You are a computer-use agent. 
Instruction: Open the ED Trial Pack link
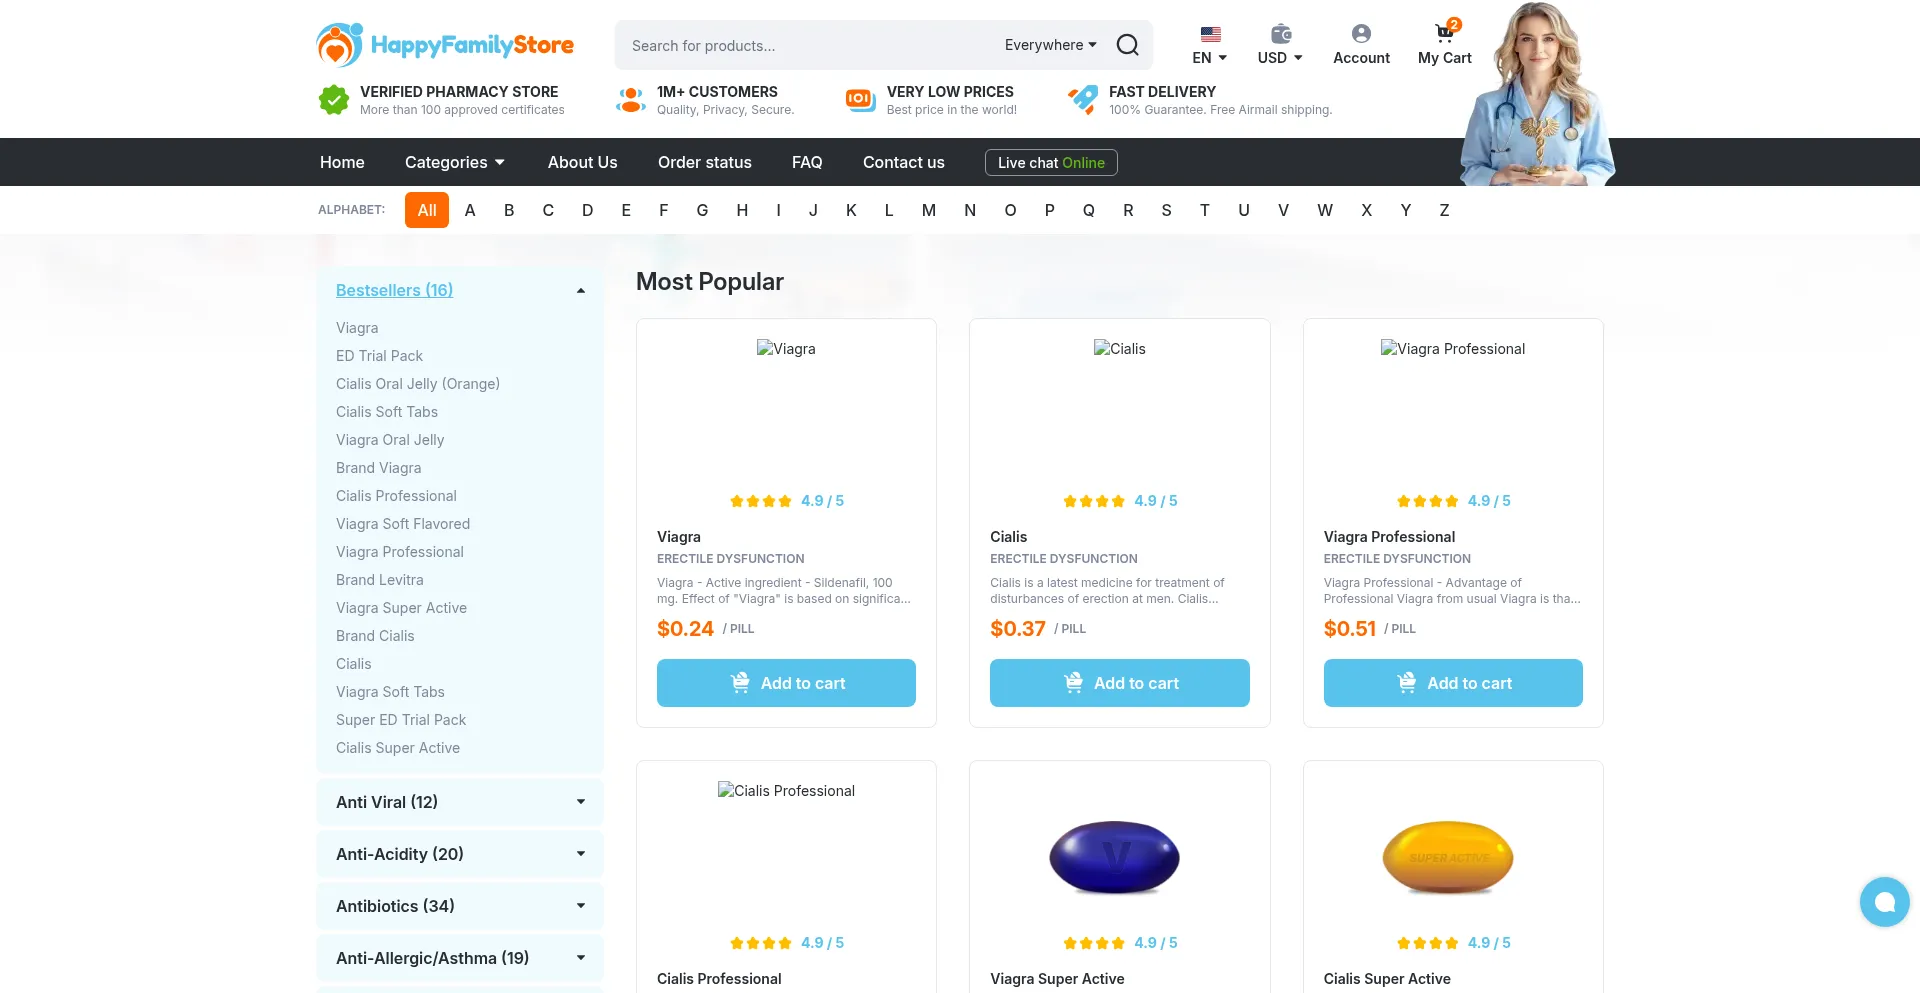[379, 356]
